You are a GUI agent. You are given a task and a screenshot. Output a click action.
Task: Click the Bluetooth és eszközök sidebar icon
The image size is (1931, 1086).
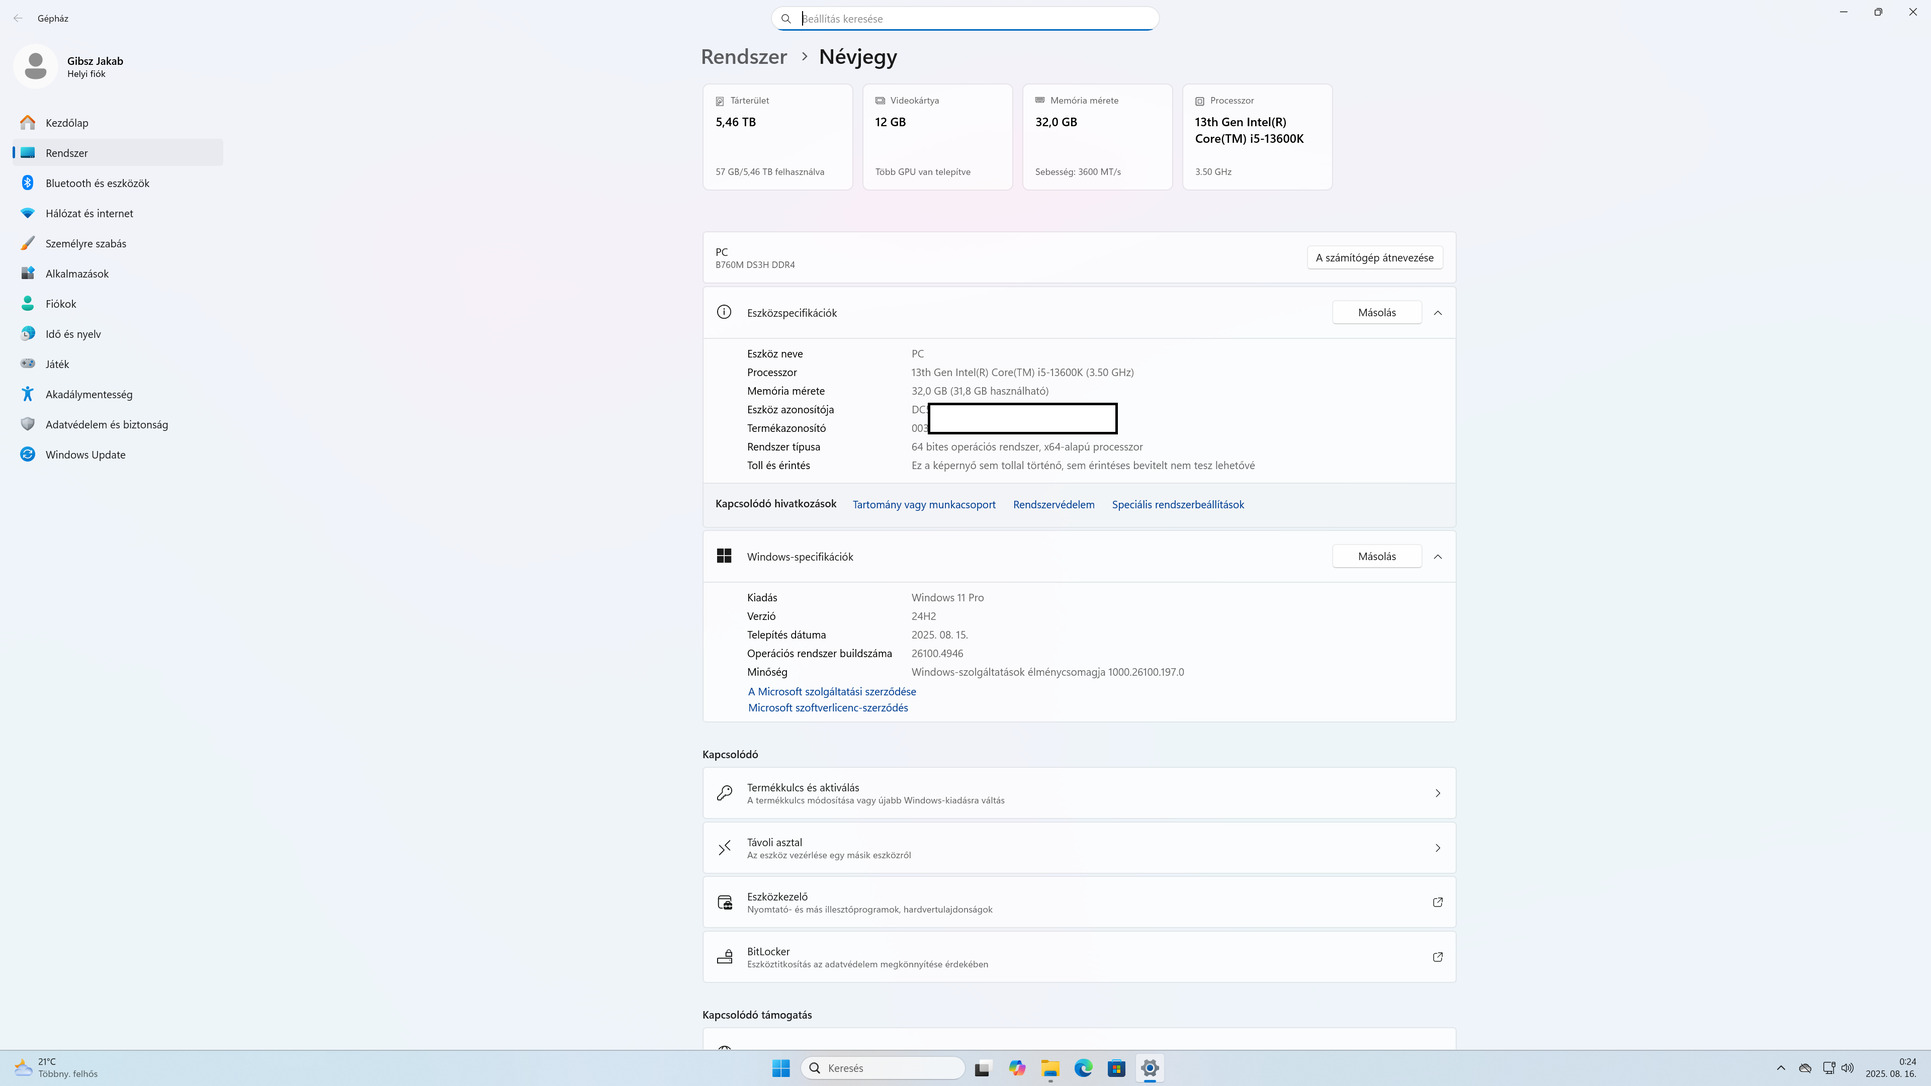(28, 183)
